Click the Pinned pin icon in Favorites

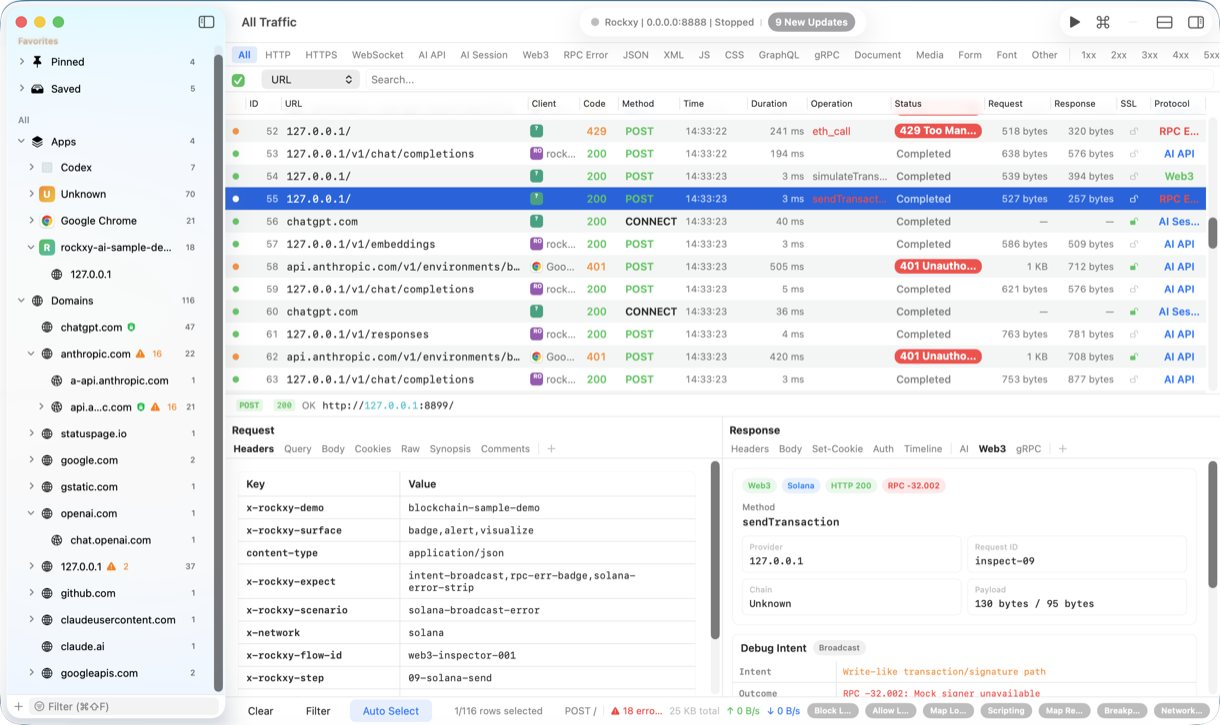click(x=38, y=62)
